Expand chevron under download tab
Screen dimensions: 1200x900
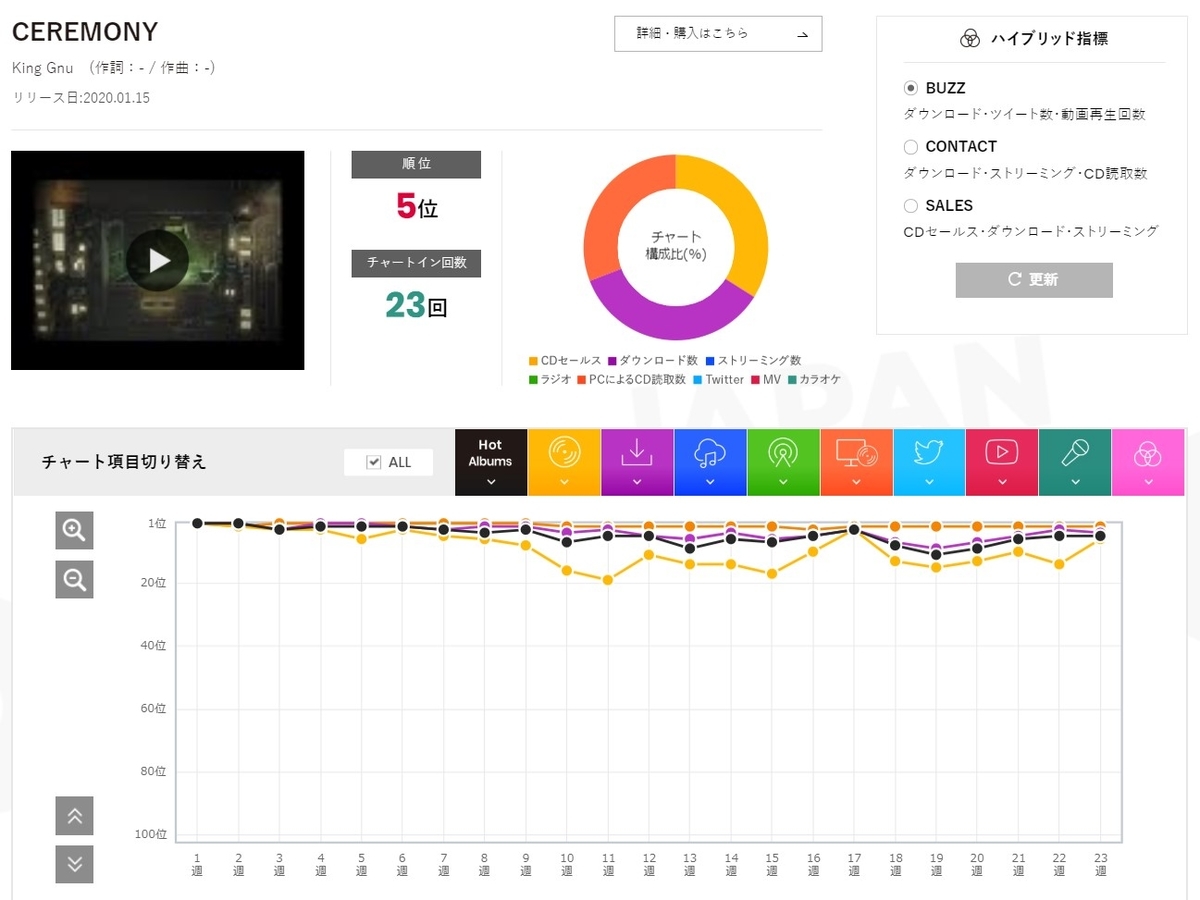pos(637,482)
